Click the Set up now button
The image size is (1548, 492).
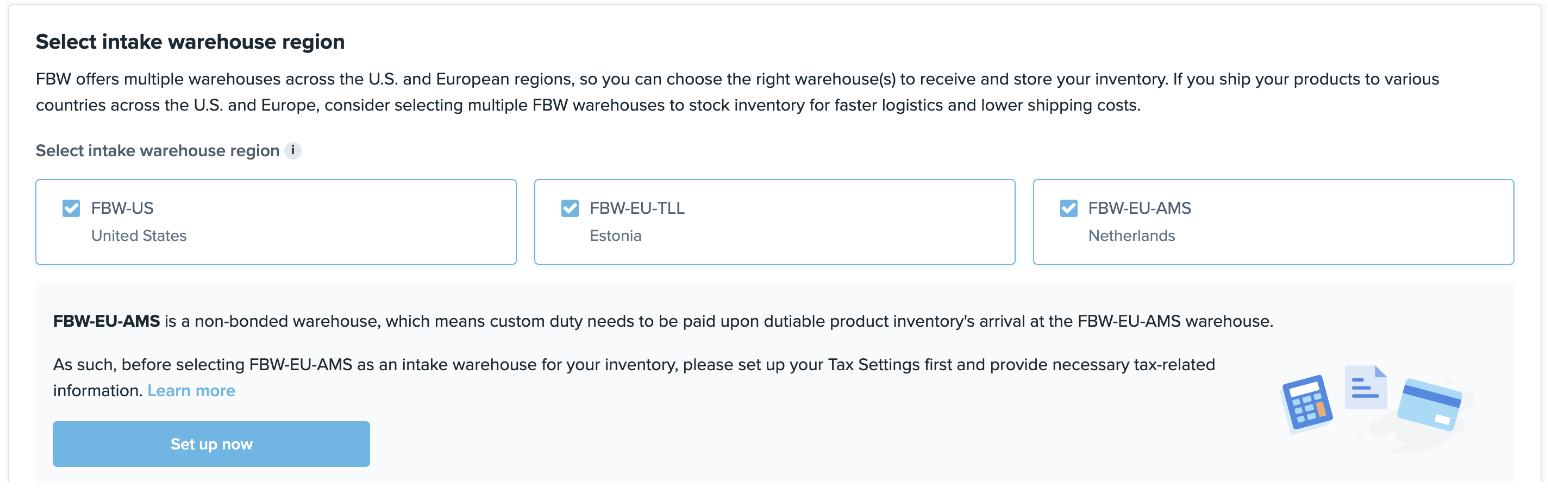tap(211, 444)
